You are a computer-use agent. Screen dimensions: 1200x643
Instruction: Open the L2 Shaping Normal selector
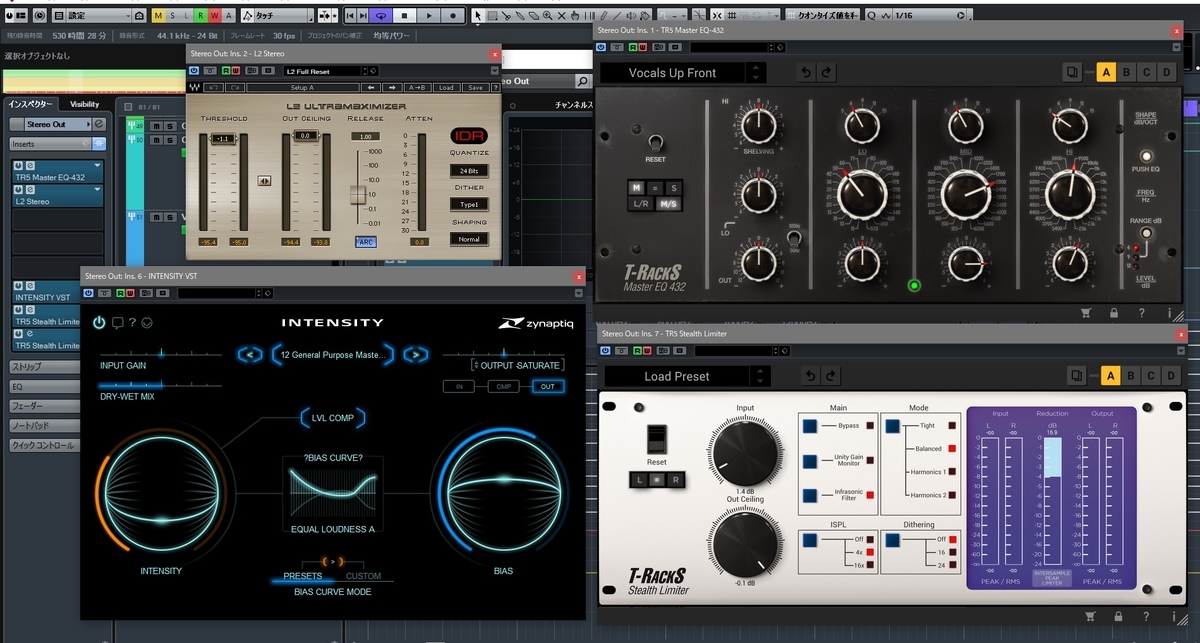point(468,239)
